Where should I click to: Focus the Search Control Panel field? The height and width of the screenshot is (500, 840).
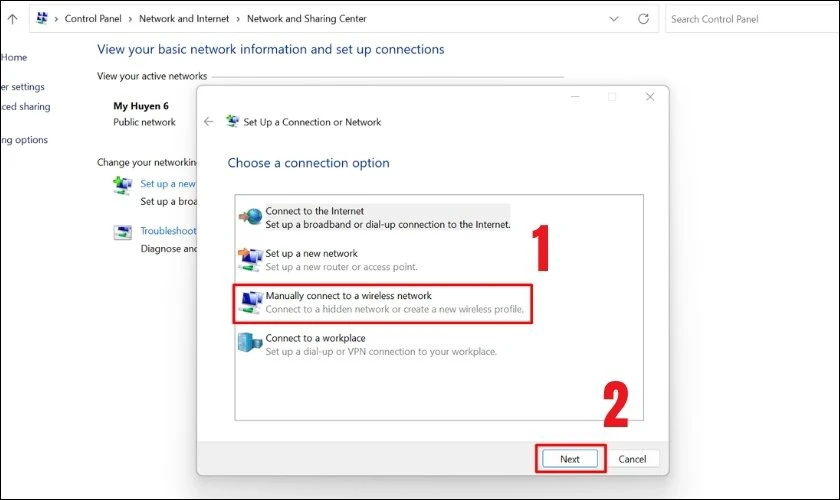[752, 19]
